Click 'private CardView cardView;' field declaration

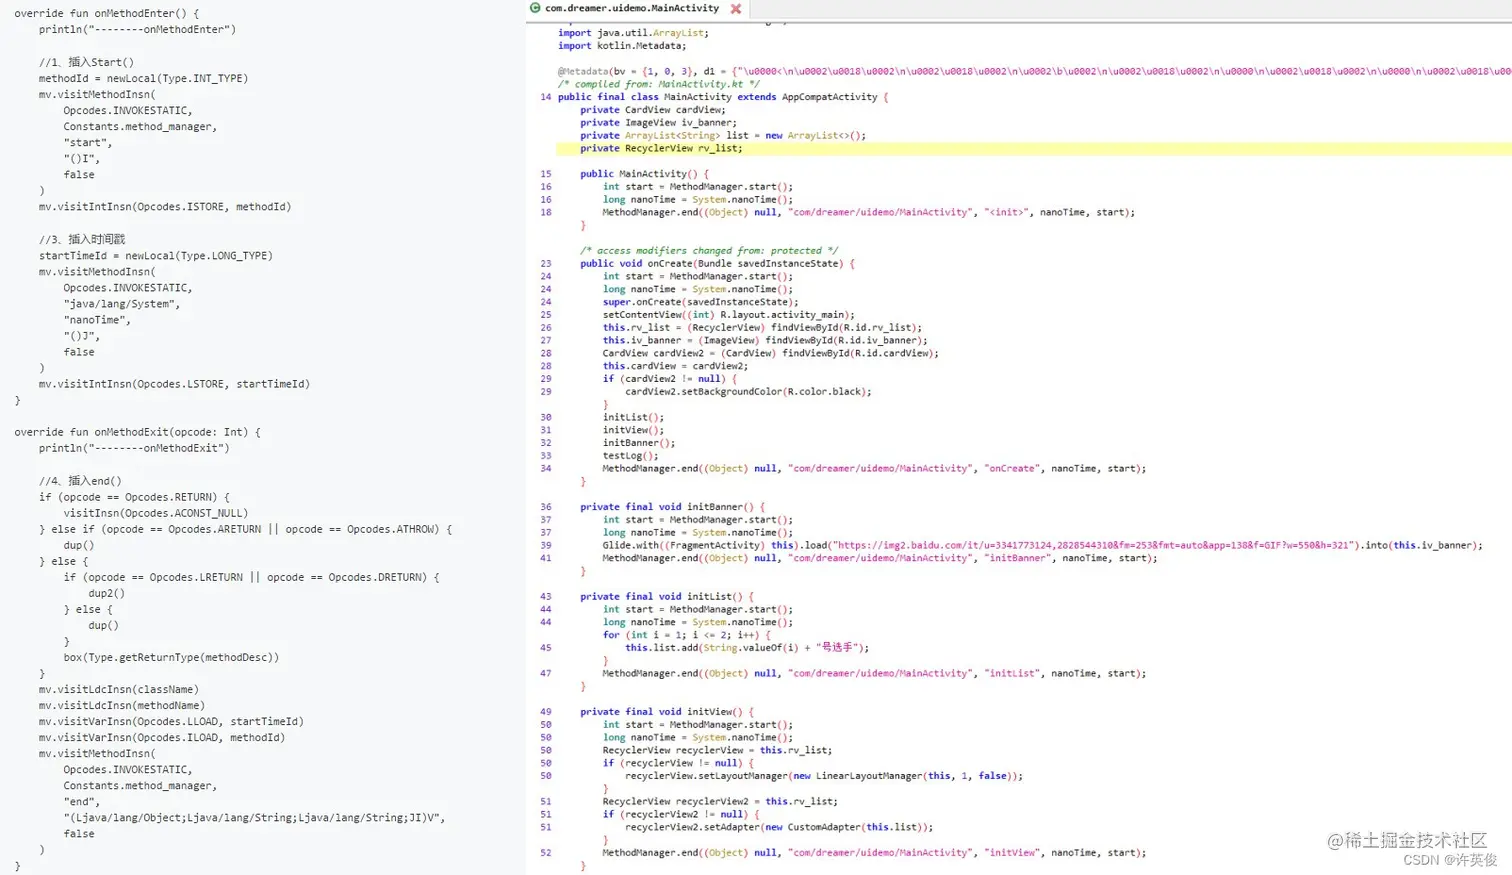click(x=653, y=110)
